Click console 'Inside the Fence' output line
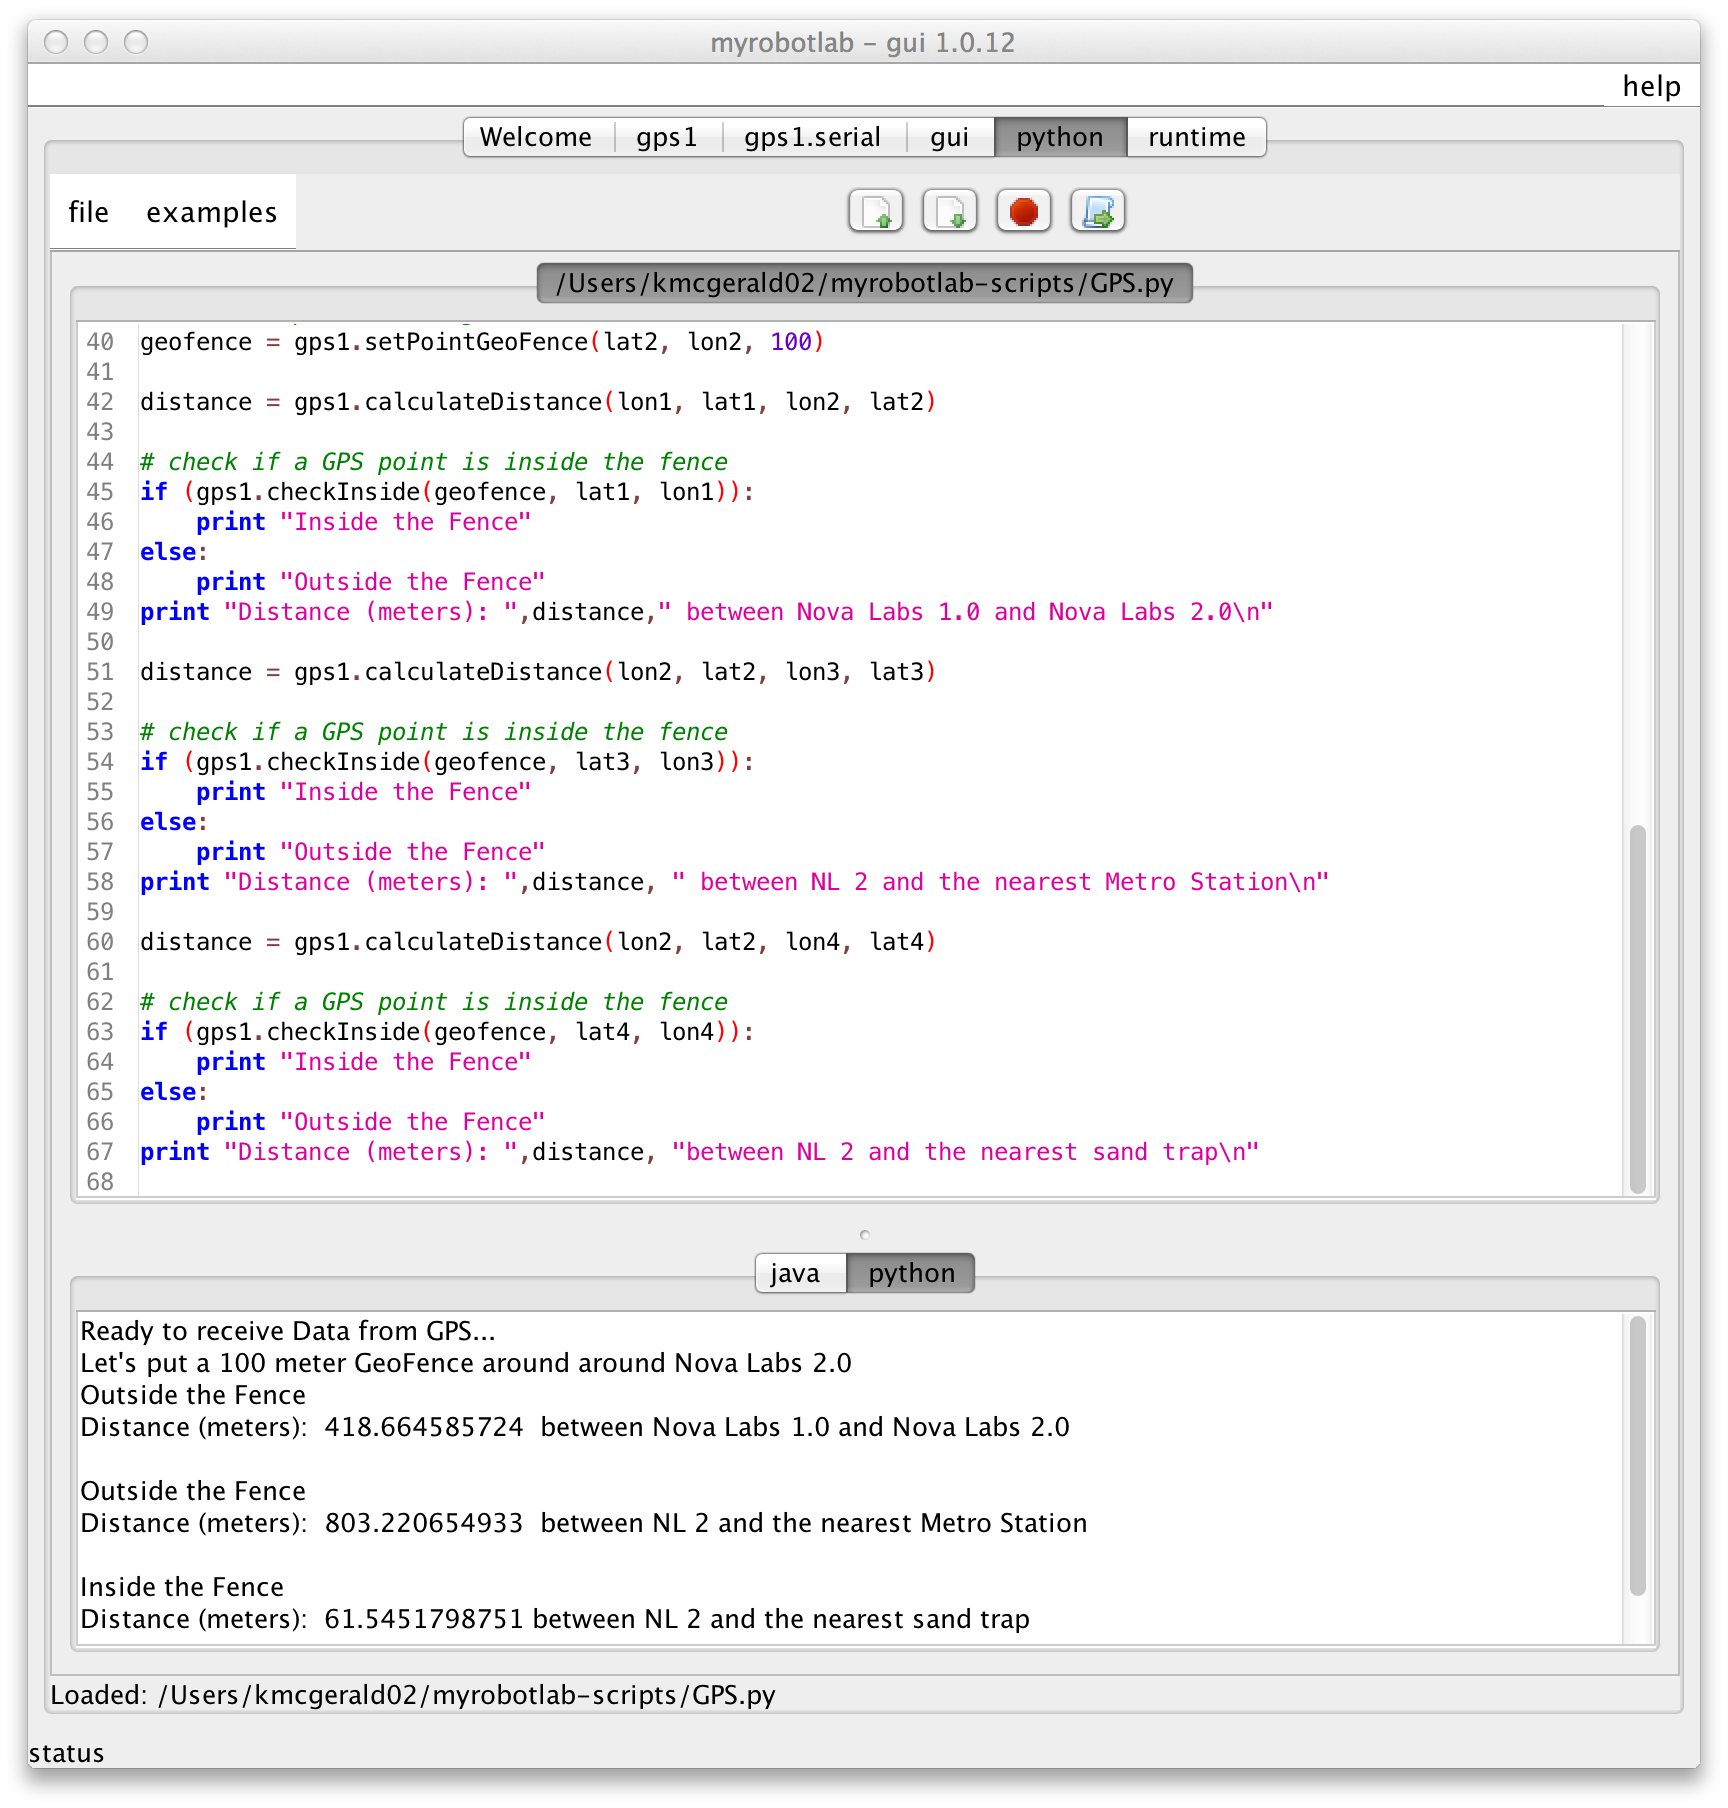The width and height of the screenshot is (1728, 1808). tap(182, 1587)
